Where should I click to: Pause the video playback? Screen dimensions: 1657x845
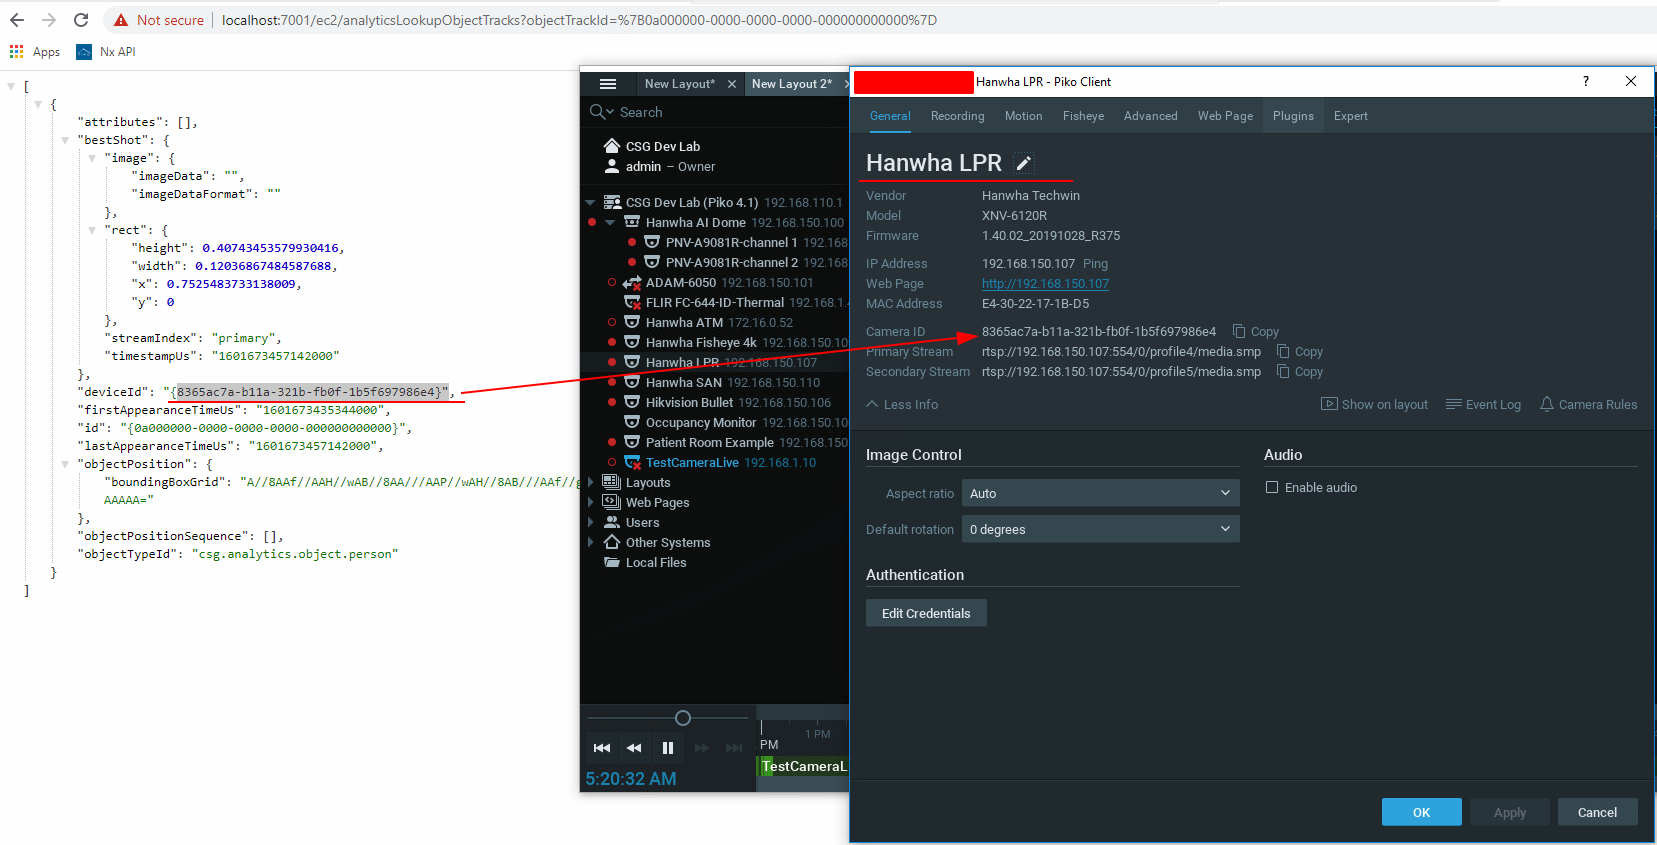click(668, 748)
